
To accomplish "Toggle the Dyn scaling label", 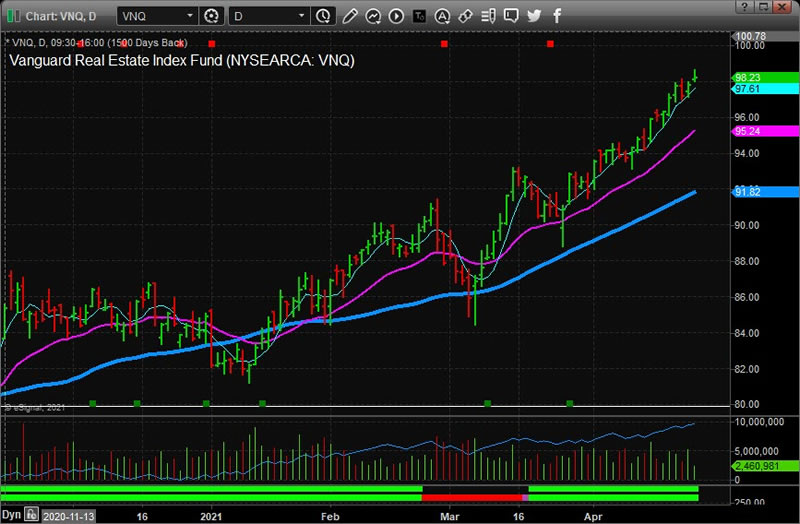I will [11, 516].
